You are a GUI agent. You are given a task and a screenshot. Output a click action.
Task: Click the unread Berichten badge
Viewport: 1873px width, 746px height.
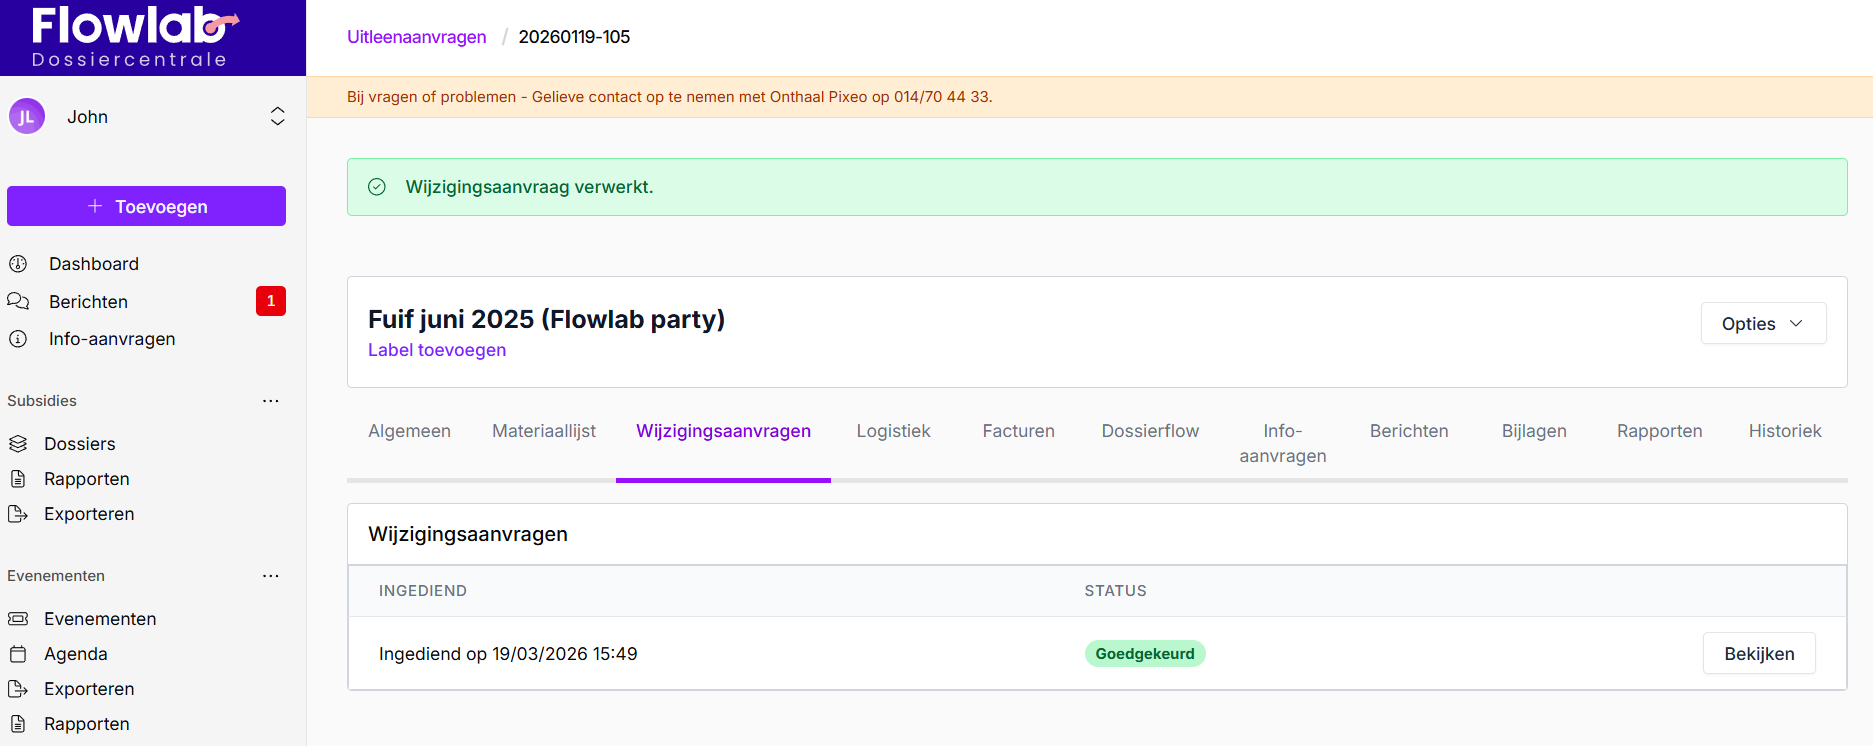pyautogui.click(x=270, y=301)
